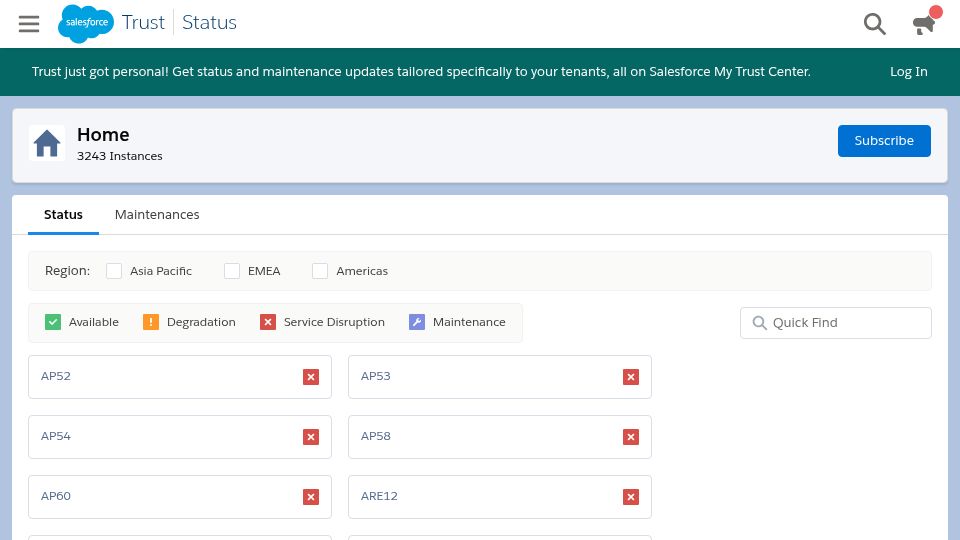
Task: Switch to the Status tab
Action: pyautogui.click(x=63, y=215)
